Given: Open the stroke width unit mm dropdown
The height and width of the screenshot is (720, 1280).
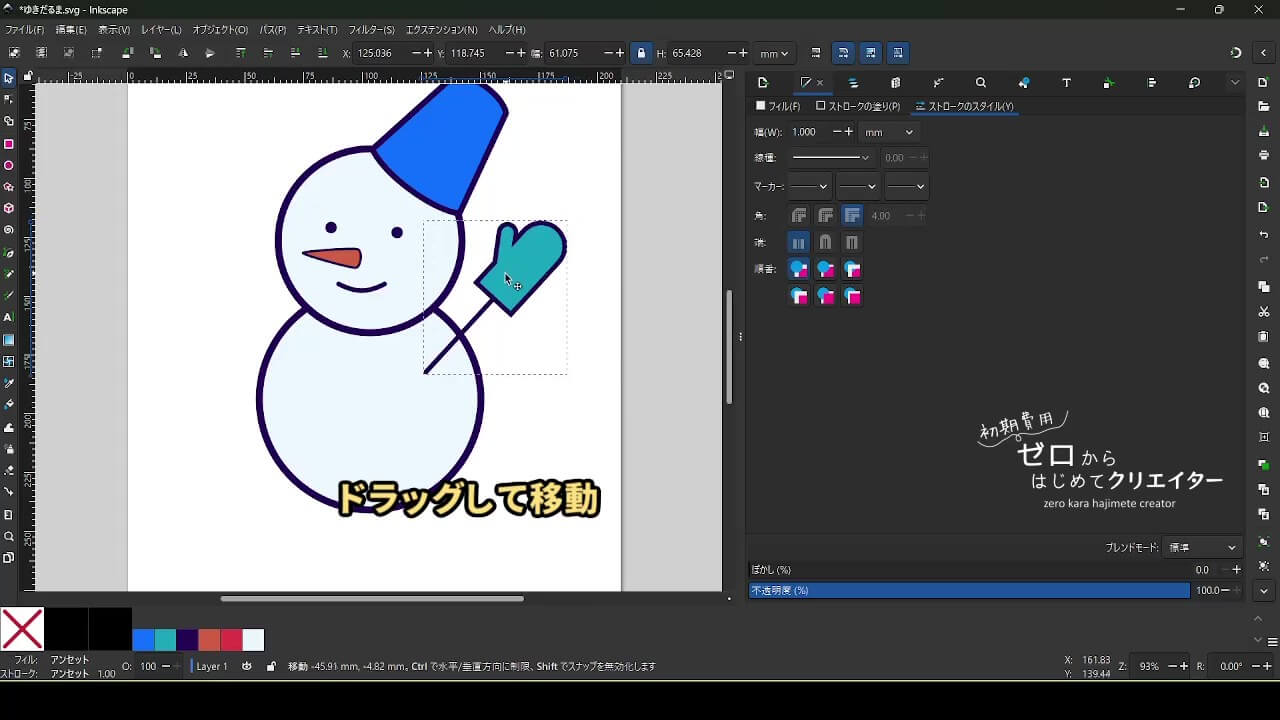Looking at the screenshot, I should pos(889,132).
